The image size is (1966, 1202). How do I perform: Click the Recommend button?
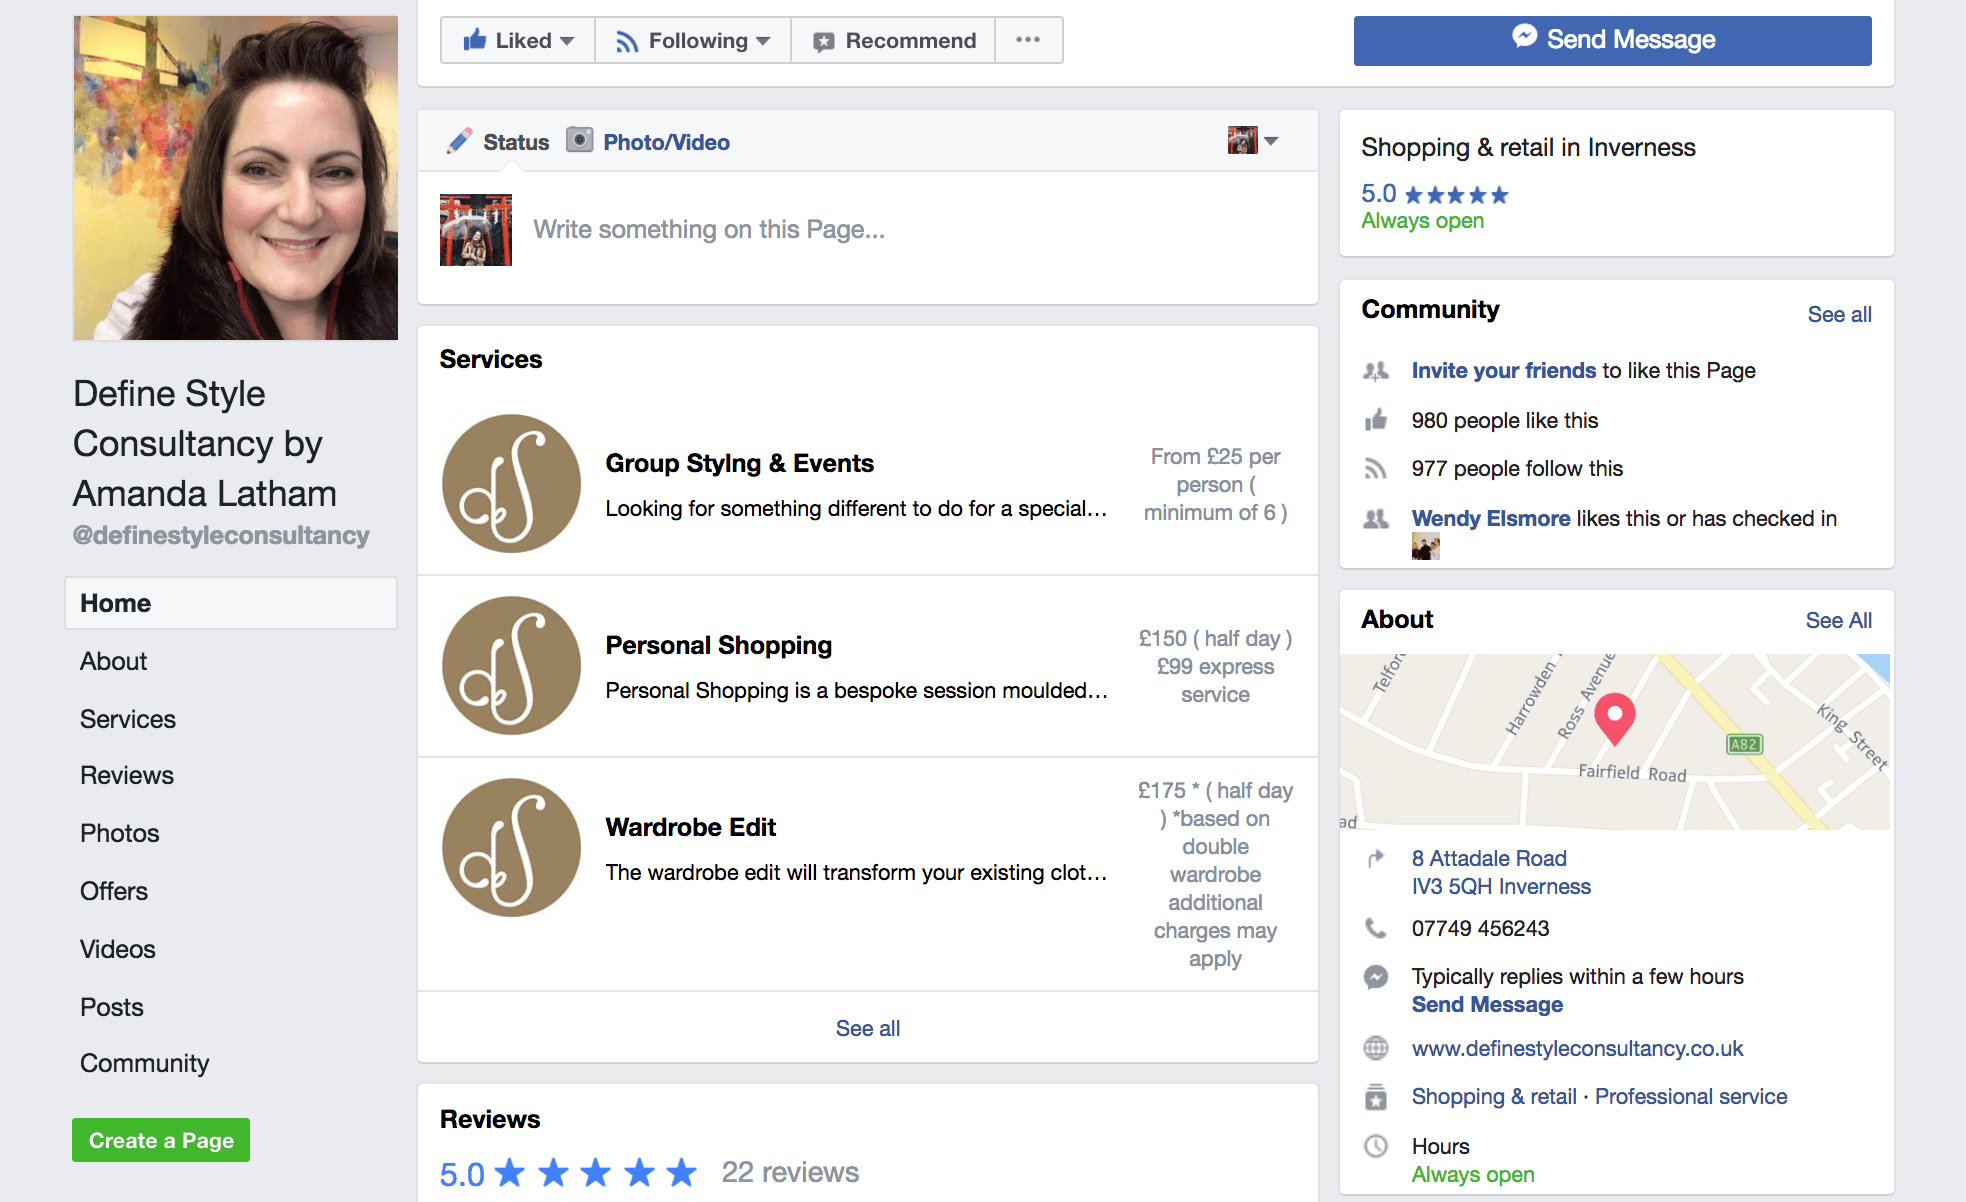(893, 40)
